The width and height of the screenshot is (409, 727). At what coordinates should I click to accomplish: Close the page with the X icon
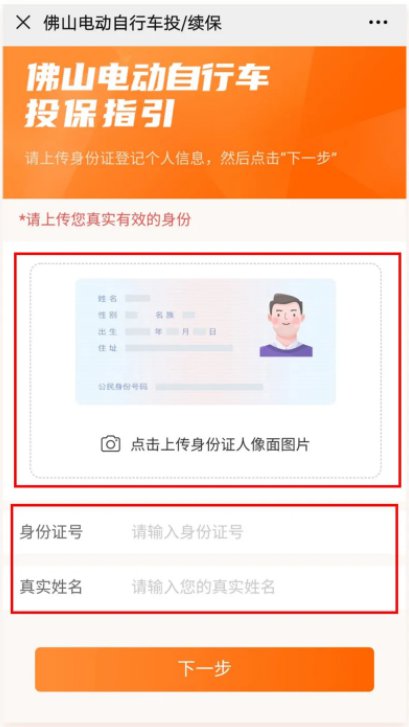[x=23, y=23]
